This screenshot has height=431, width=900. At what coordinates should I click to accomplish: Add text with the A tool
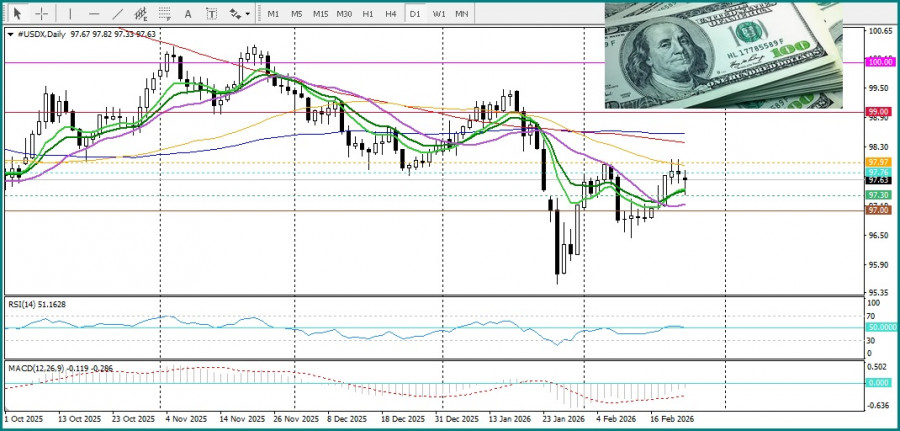(190, 14)
